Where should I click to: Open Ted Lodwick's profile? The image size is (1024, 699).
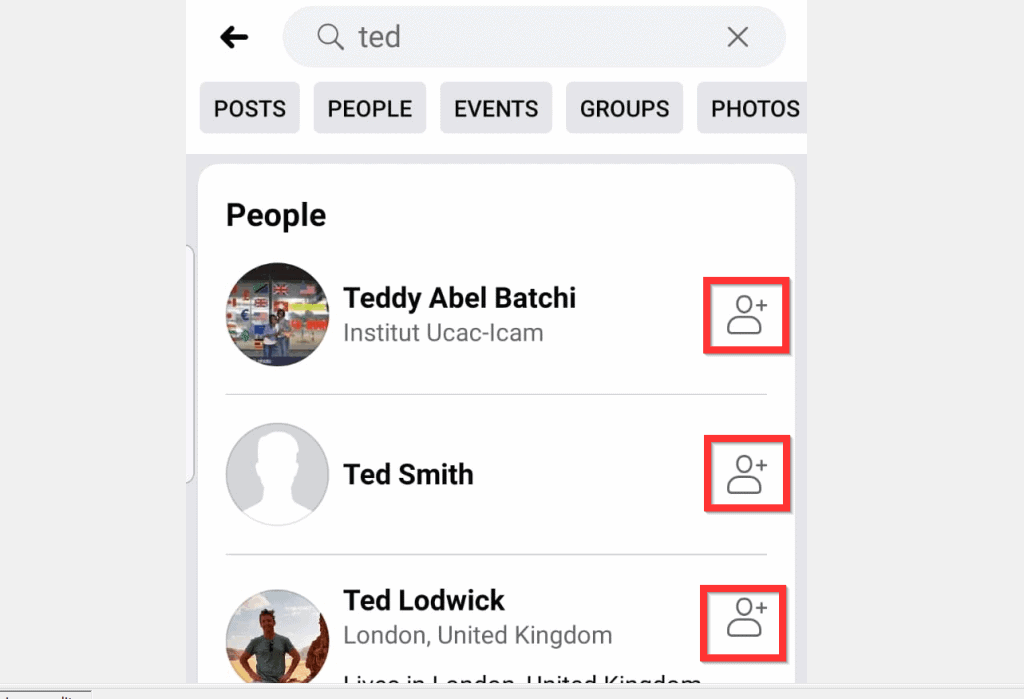424,600
